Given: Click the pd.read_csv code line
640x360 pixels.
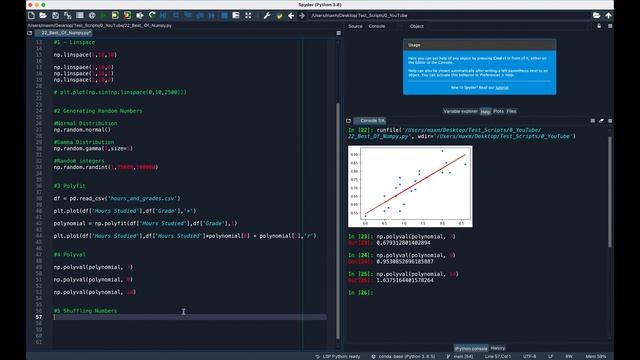Looking at the screenshot, I should [x=117, y=198].
